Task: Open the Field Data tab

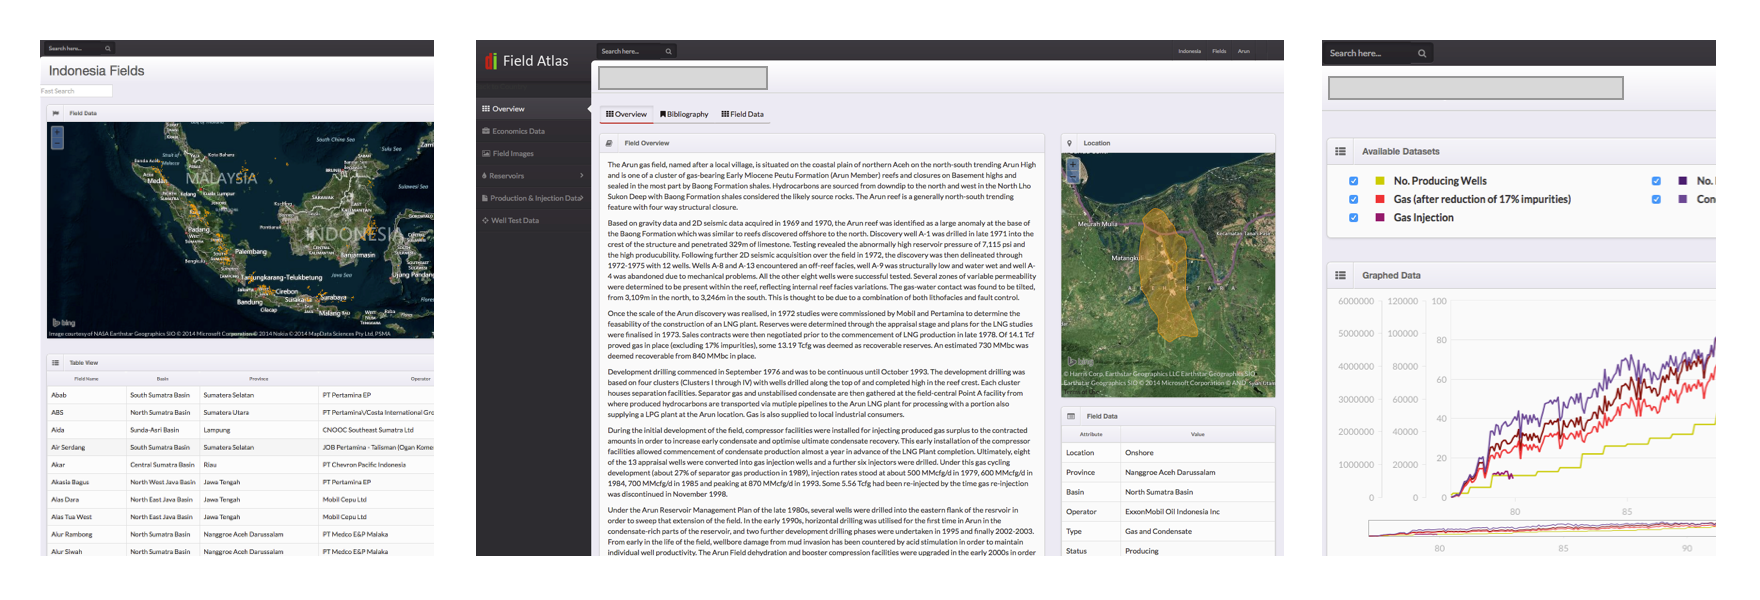Action: pyautogui.click(x=742, y=114)
